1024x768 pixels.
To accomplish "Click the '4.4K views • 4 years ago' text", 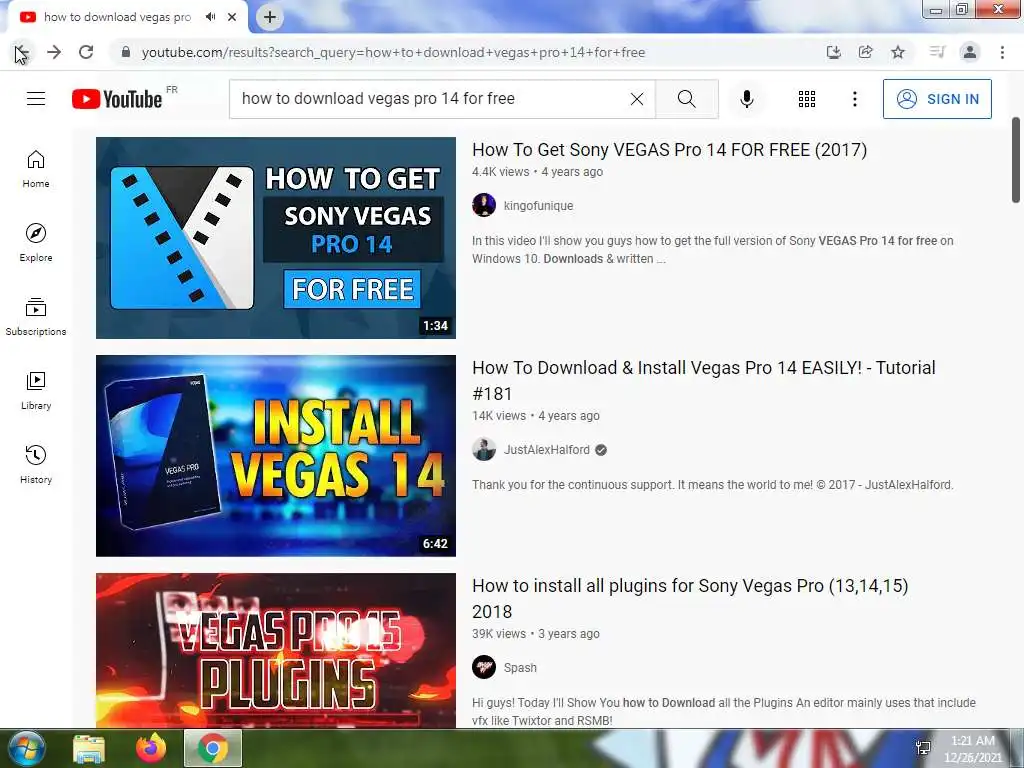I will (537, 172).
